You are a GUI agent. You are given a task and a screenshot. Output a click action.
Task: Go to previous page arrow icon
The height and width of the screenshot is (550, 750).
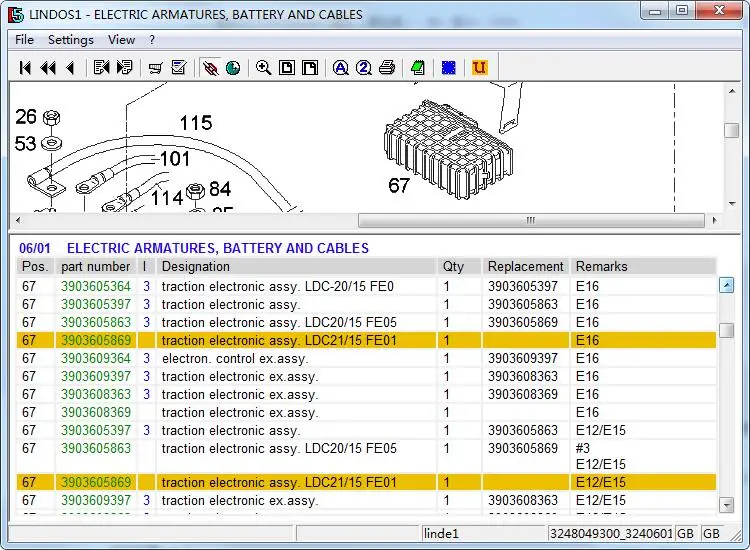69,68
